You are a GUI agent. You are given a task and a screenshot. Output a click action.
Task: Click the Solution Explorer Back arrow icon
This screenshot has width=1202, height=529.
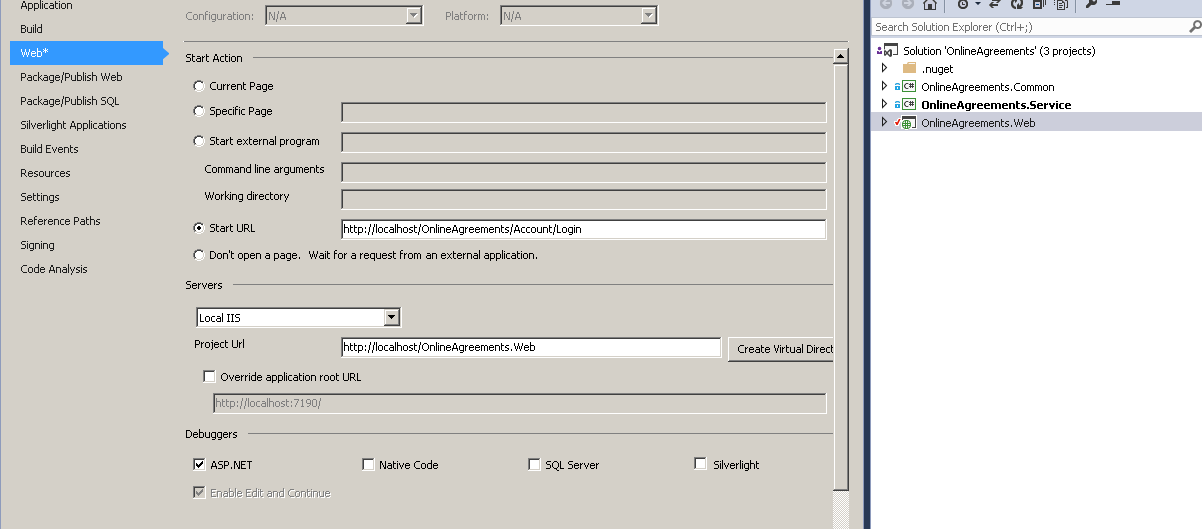point(886,4)
